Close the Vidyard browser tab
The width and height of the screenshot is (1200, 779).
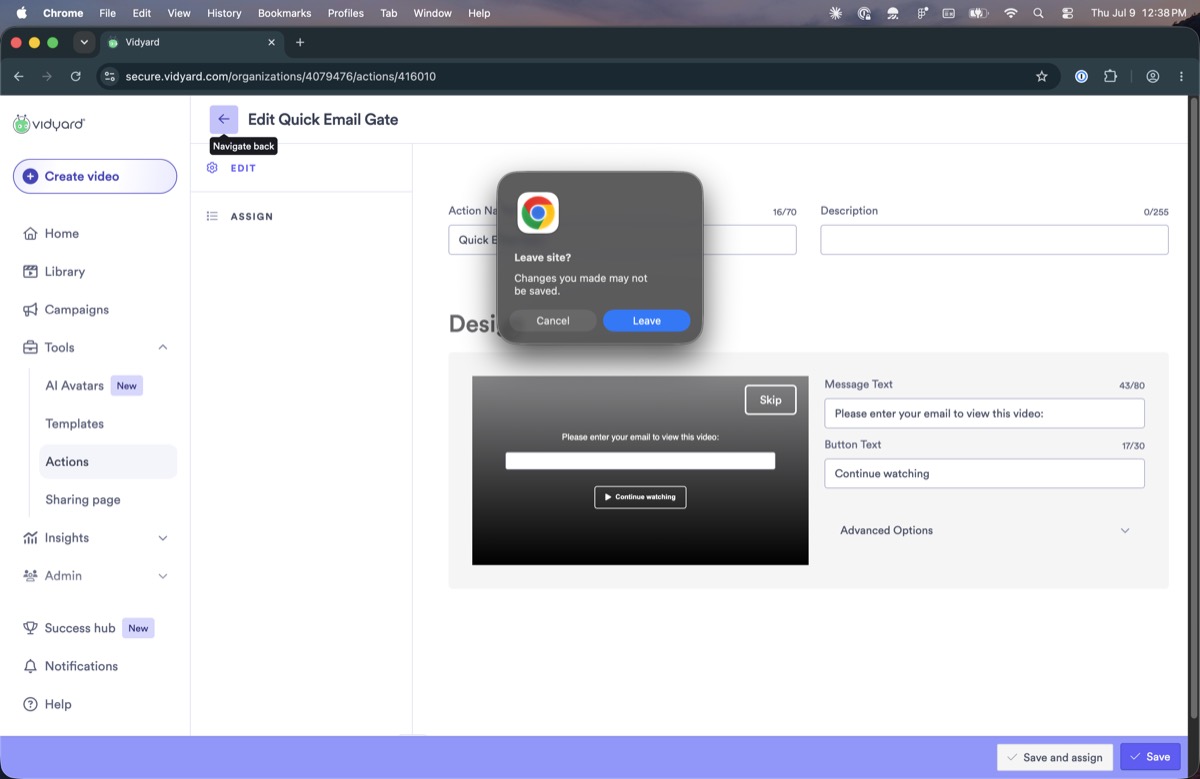tap(272, 42)
